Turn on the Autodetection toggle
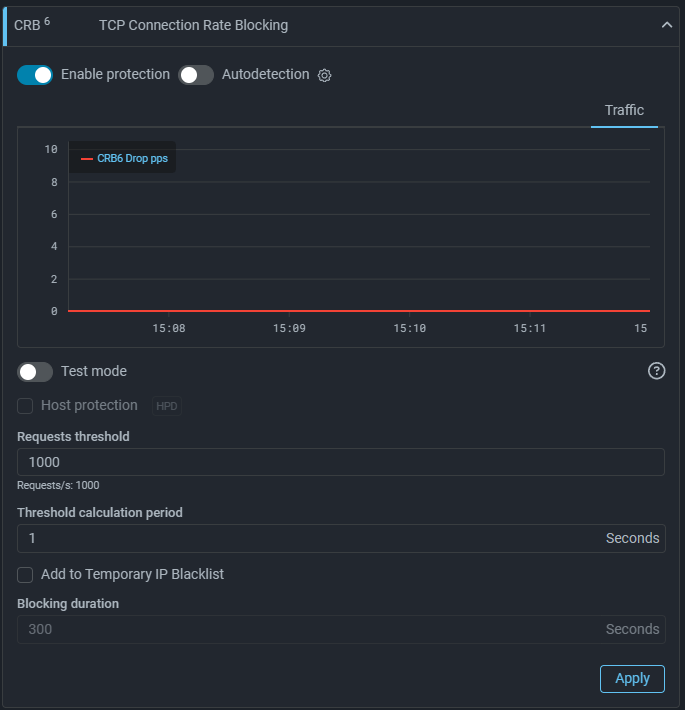The image size is (685, 710). [196, 75]
